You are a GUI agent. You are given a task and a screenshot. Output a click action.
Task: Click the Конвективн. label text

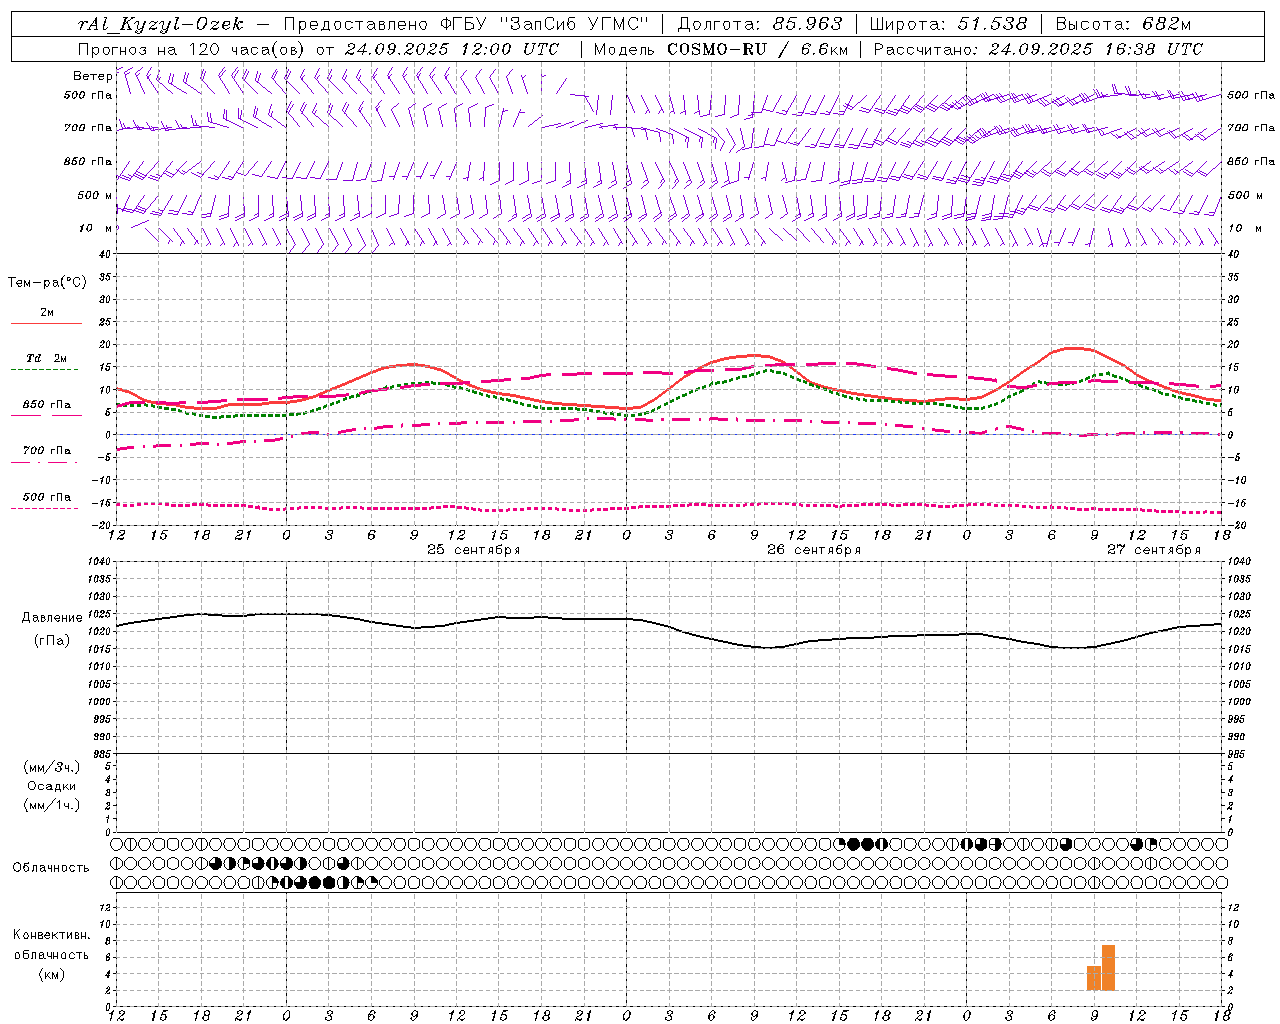[51, 935]
